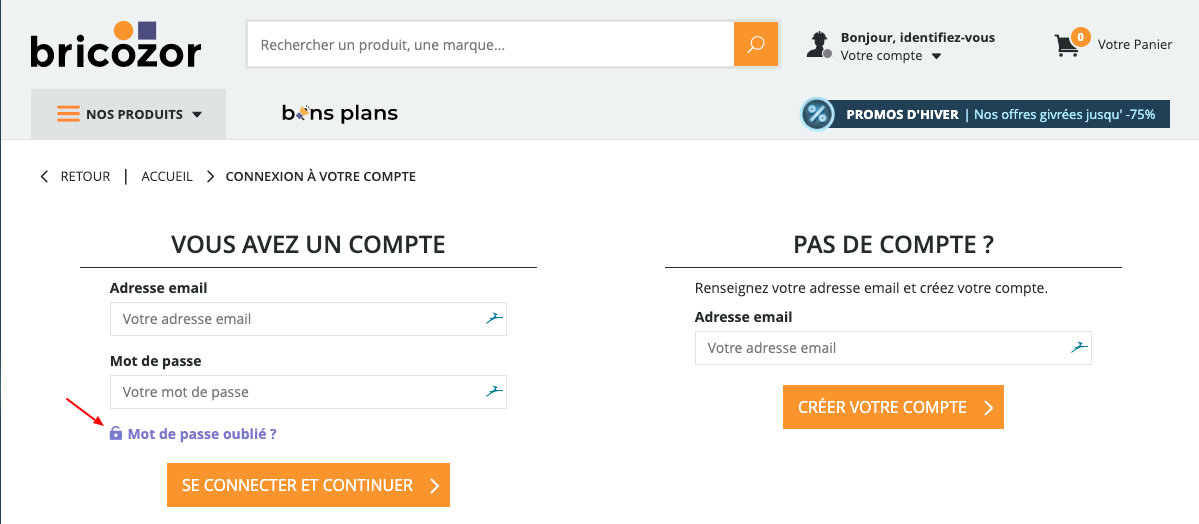
Task: Click the Retour back chevron
Action: click(x=44, y=177)
